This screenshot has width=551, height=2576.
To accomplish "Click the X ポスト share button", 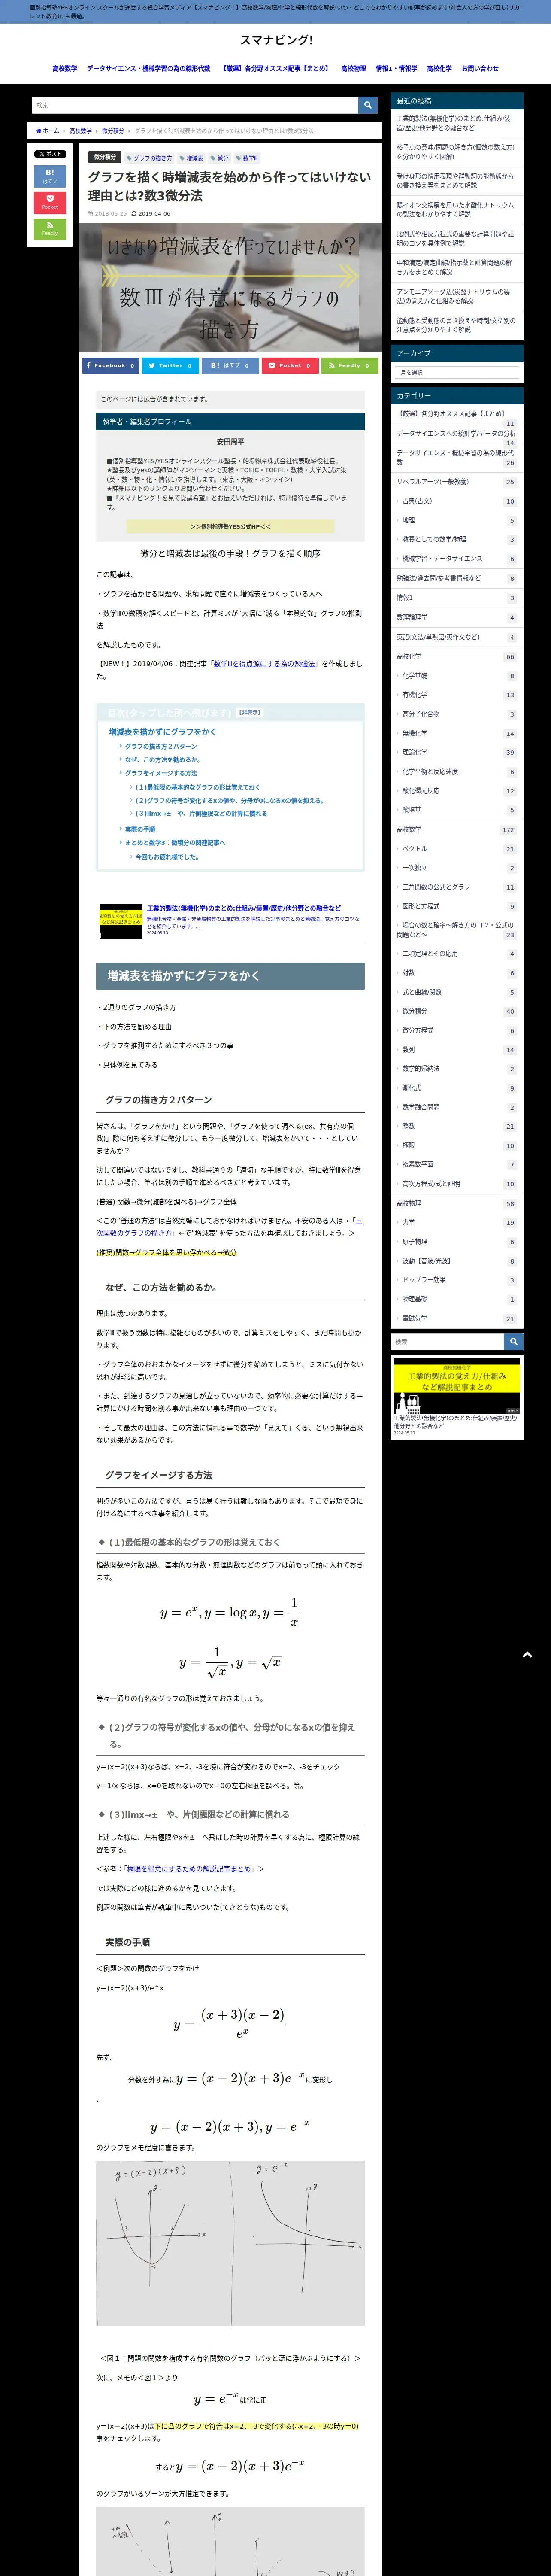I will (50, 154).
